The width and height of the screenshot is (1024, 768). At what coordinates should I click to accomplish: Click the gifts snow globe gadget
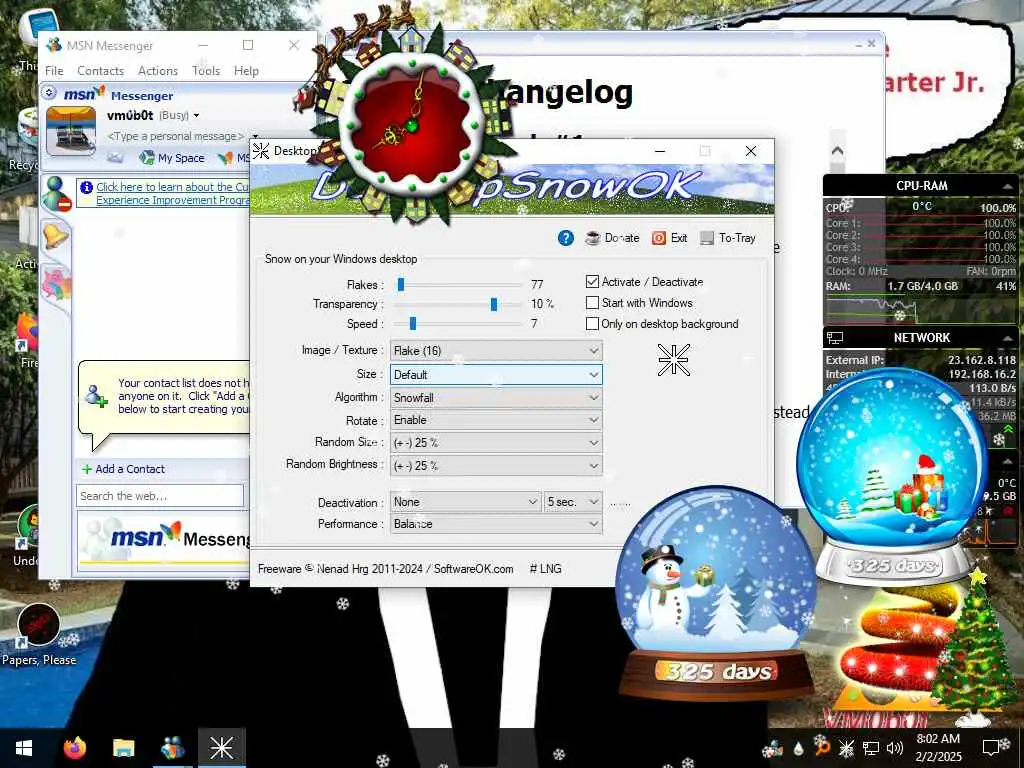point(892,475)
